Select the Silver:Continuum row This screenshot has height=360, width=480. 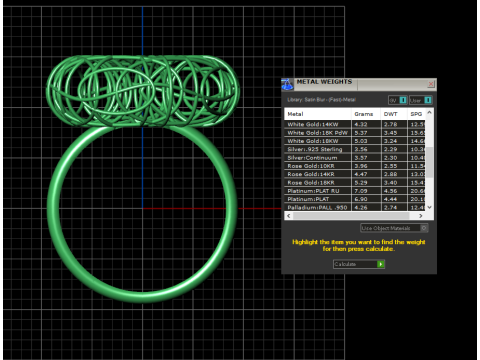355,158
